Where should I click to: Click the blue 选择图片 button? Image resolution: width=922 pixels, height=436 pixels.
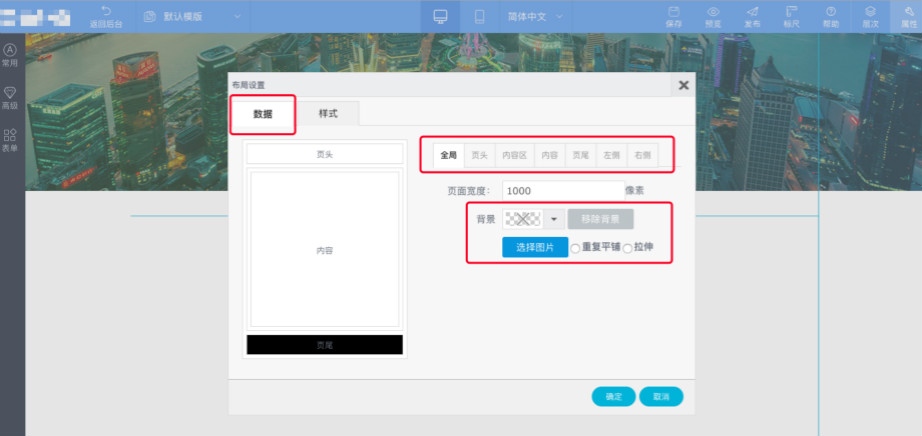534,247
